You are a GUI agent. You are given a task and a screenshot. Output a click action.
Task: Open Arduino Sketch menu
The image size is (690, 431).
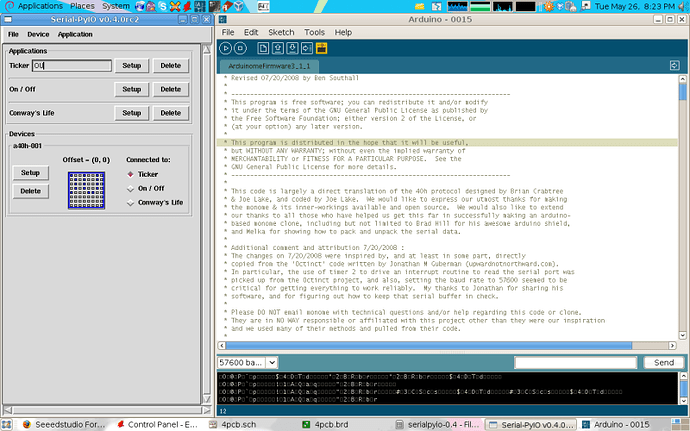(281, 32)
